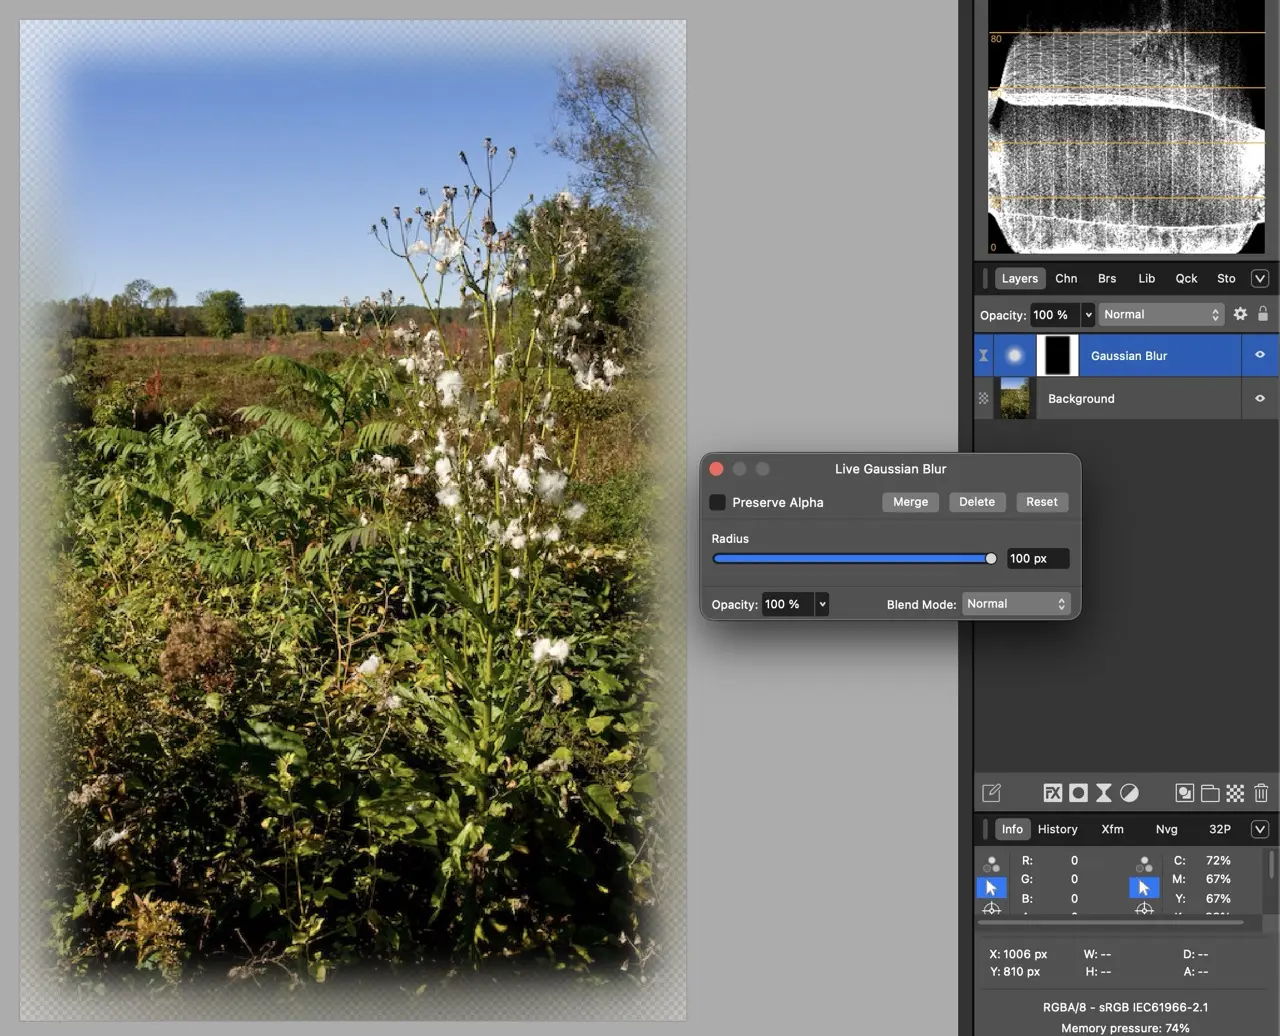The height and width of the screenshot is (1036, 1280).
Task: Click the Layer Effects FX icon
Action: click(x=1052, y=793)
